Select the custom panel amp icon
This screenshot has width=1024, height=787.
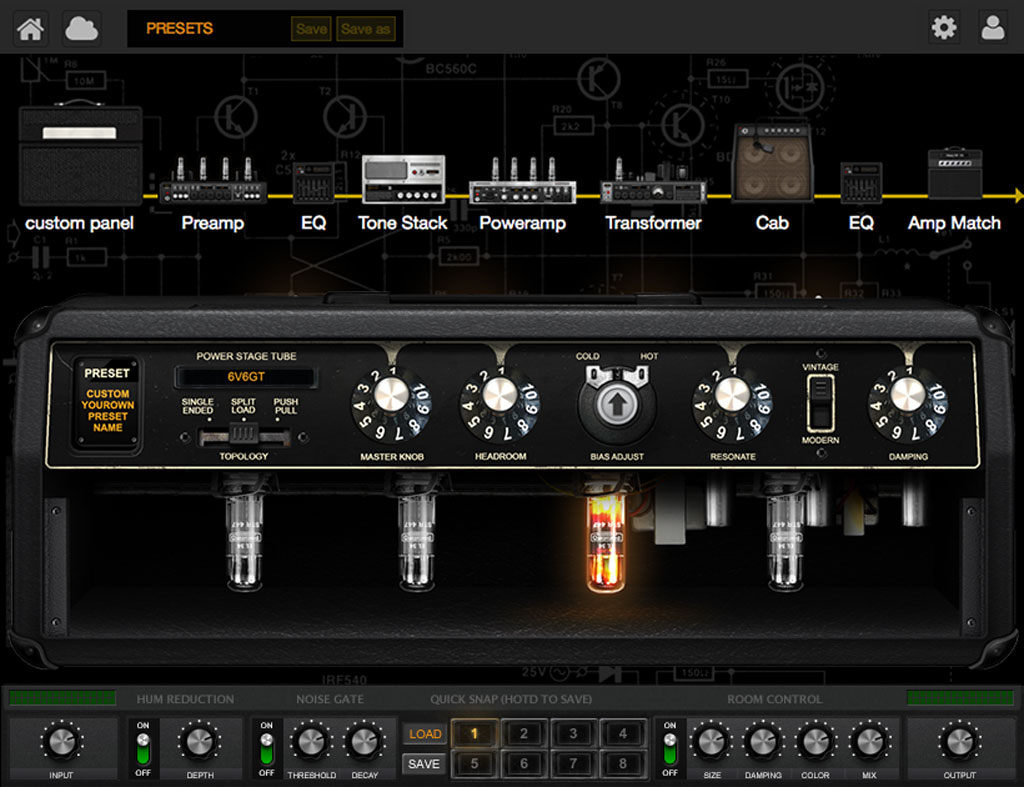[80, 154]
